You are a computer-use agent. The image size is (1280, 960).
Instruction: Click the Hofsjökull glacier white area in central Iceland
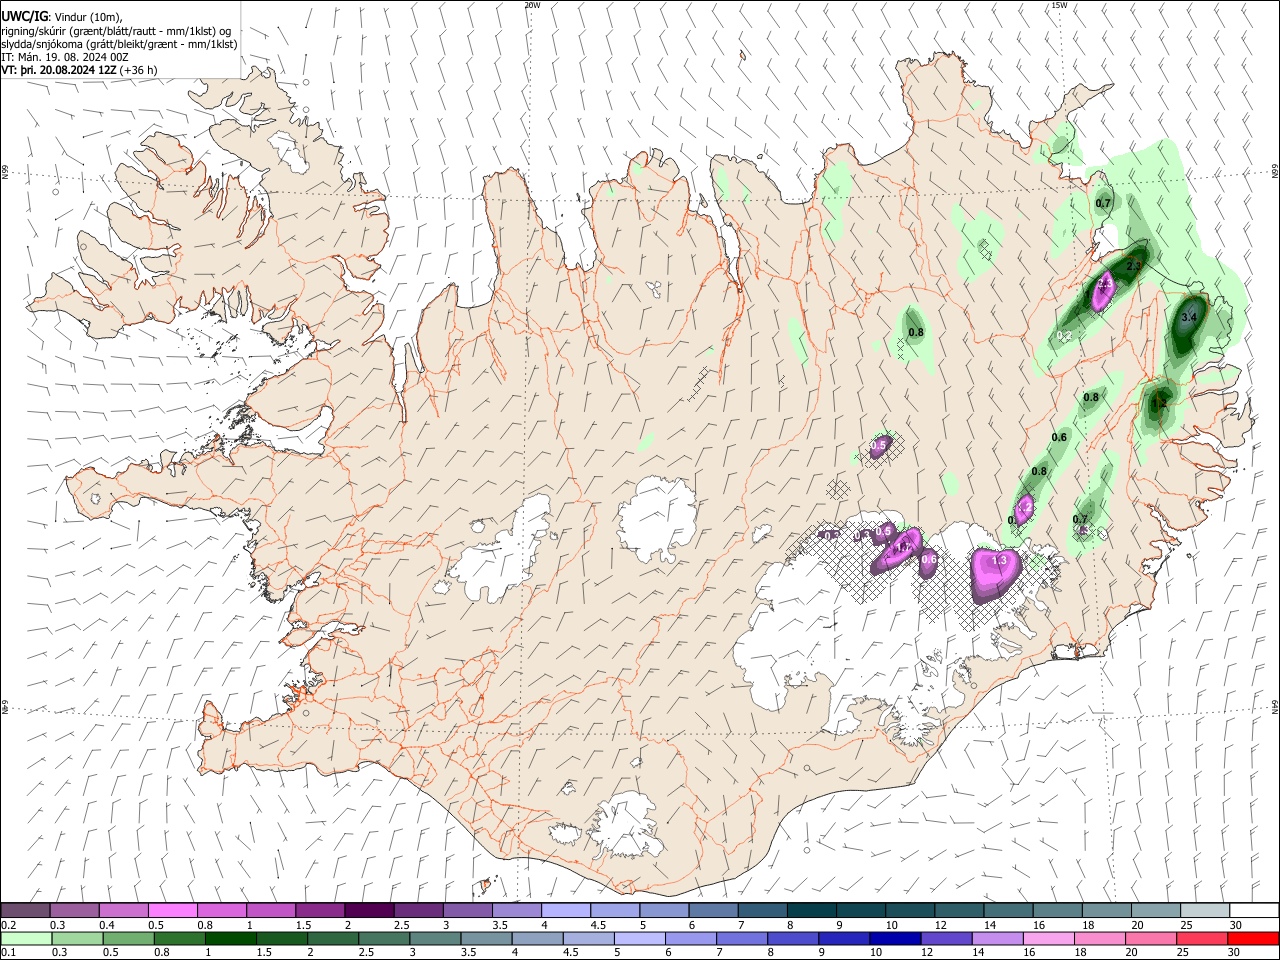click(x=657, y=520)
